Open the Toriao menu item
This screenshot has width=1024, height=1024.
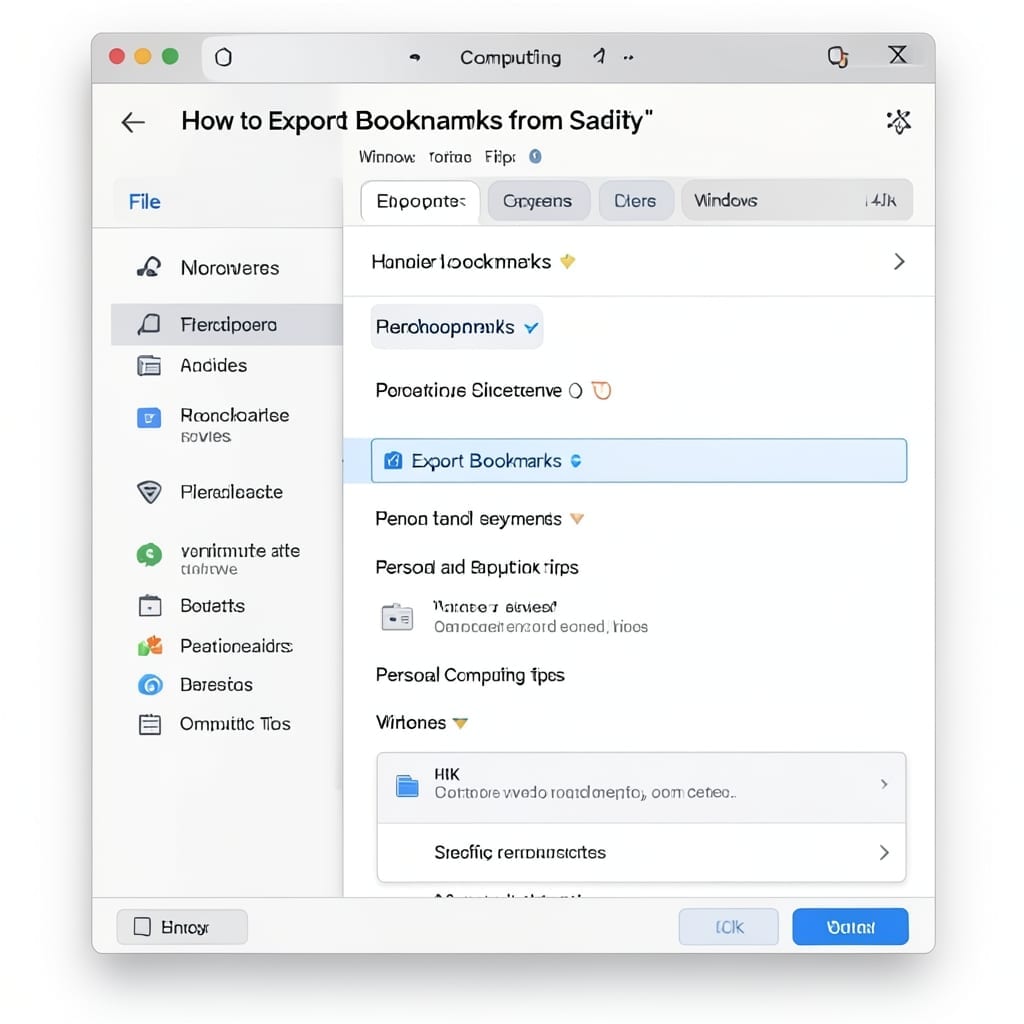pyautogui.click(x=450, y=157)
